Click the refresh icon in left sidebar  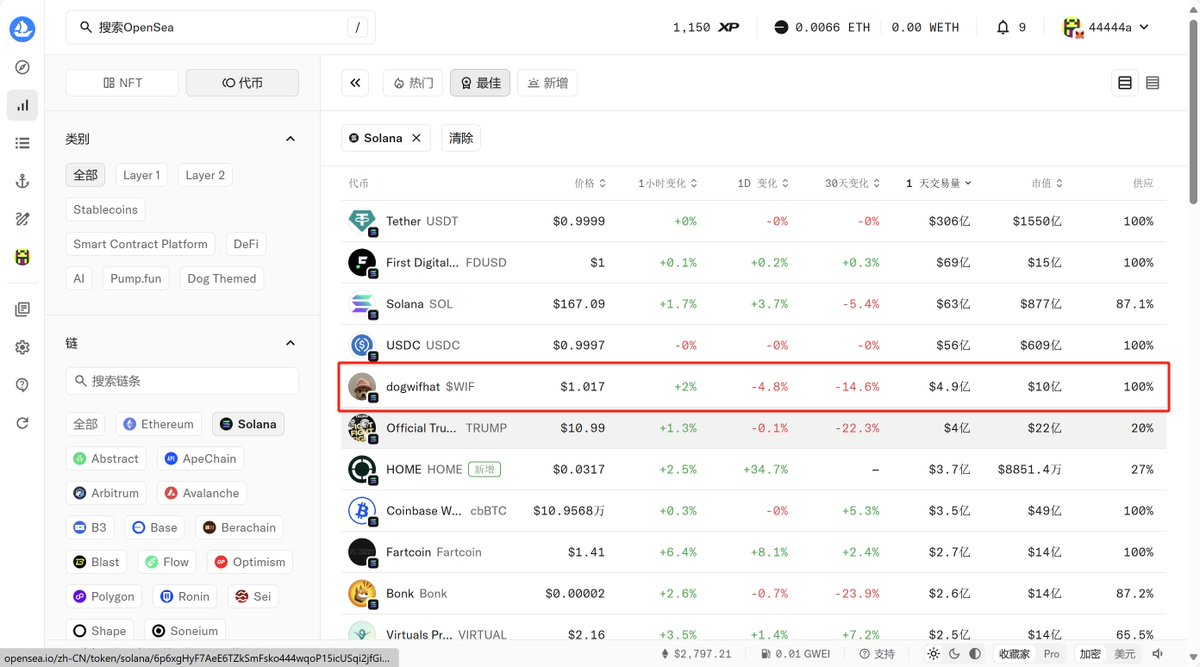coord(22,423)
